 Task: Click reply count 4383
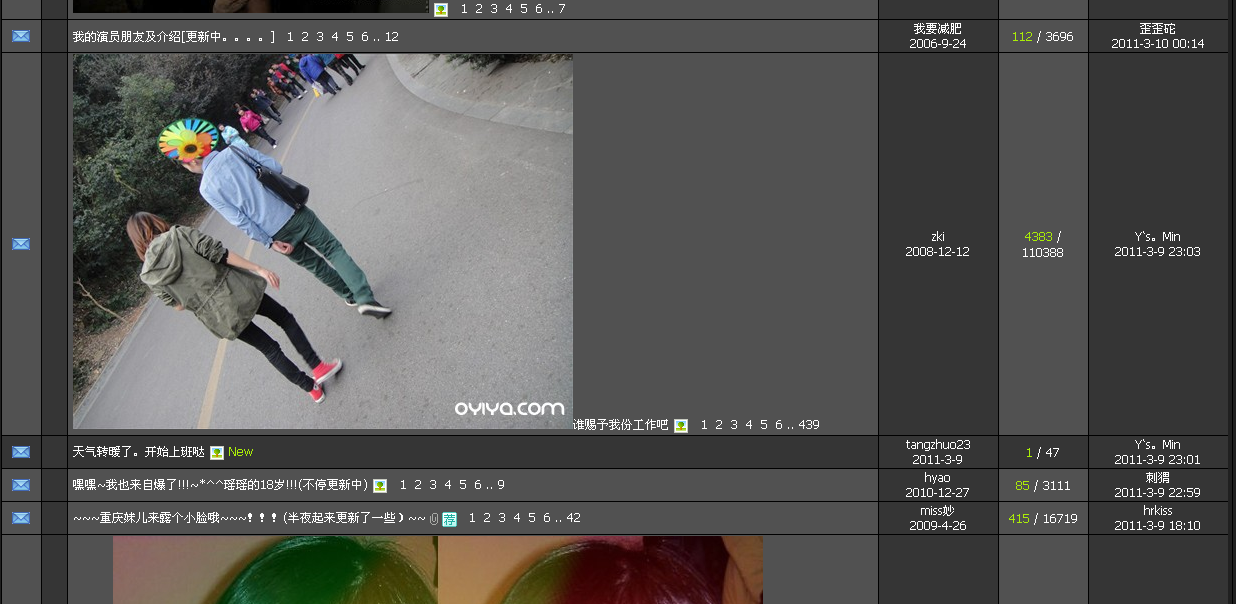(x=1038, y=237)
